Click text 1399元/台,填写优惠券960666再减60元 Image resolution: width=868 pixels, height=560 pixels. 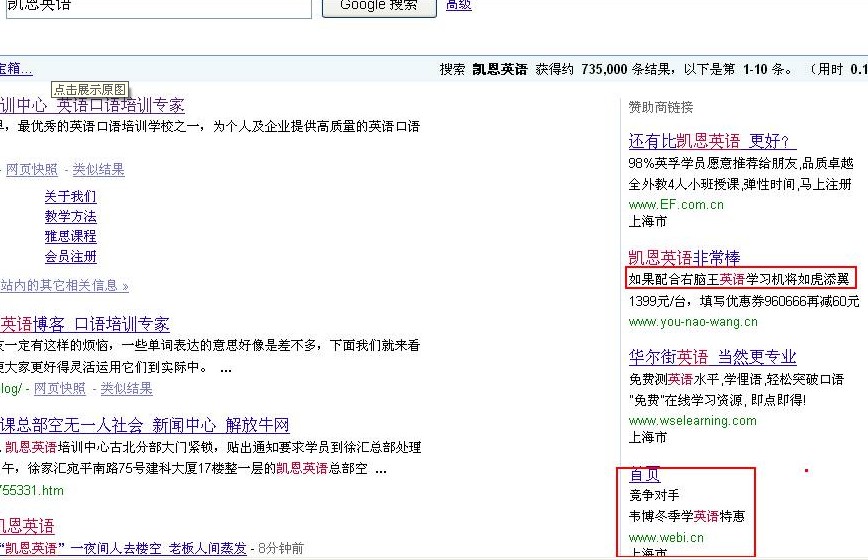(x=743, y=301)
